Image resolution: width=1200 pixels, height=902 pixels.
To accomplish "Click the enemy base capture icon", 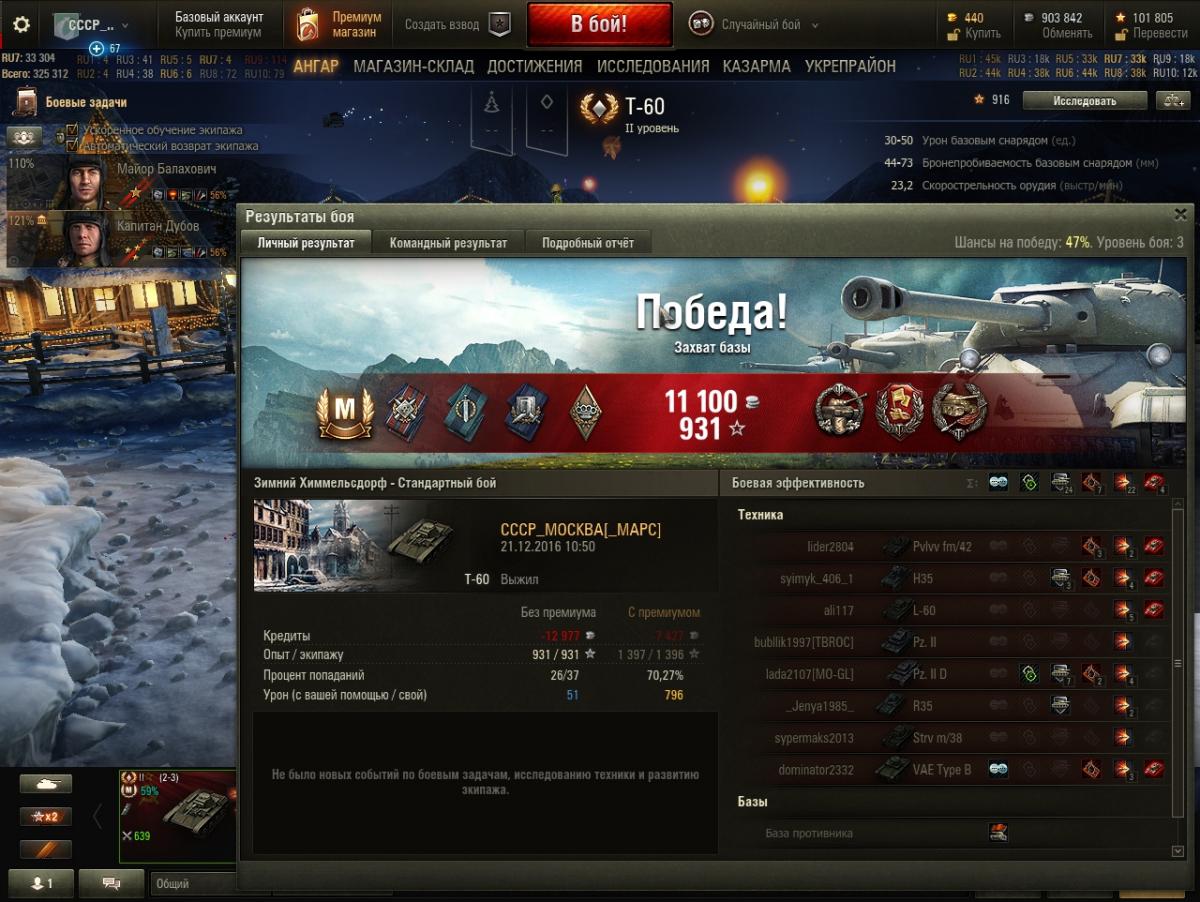I will tap(997, 832).
